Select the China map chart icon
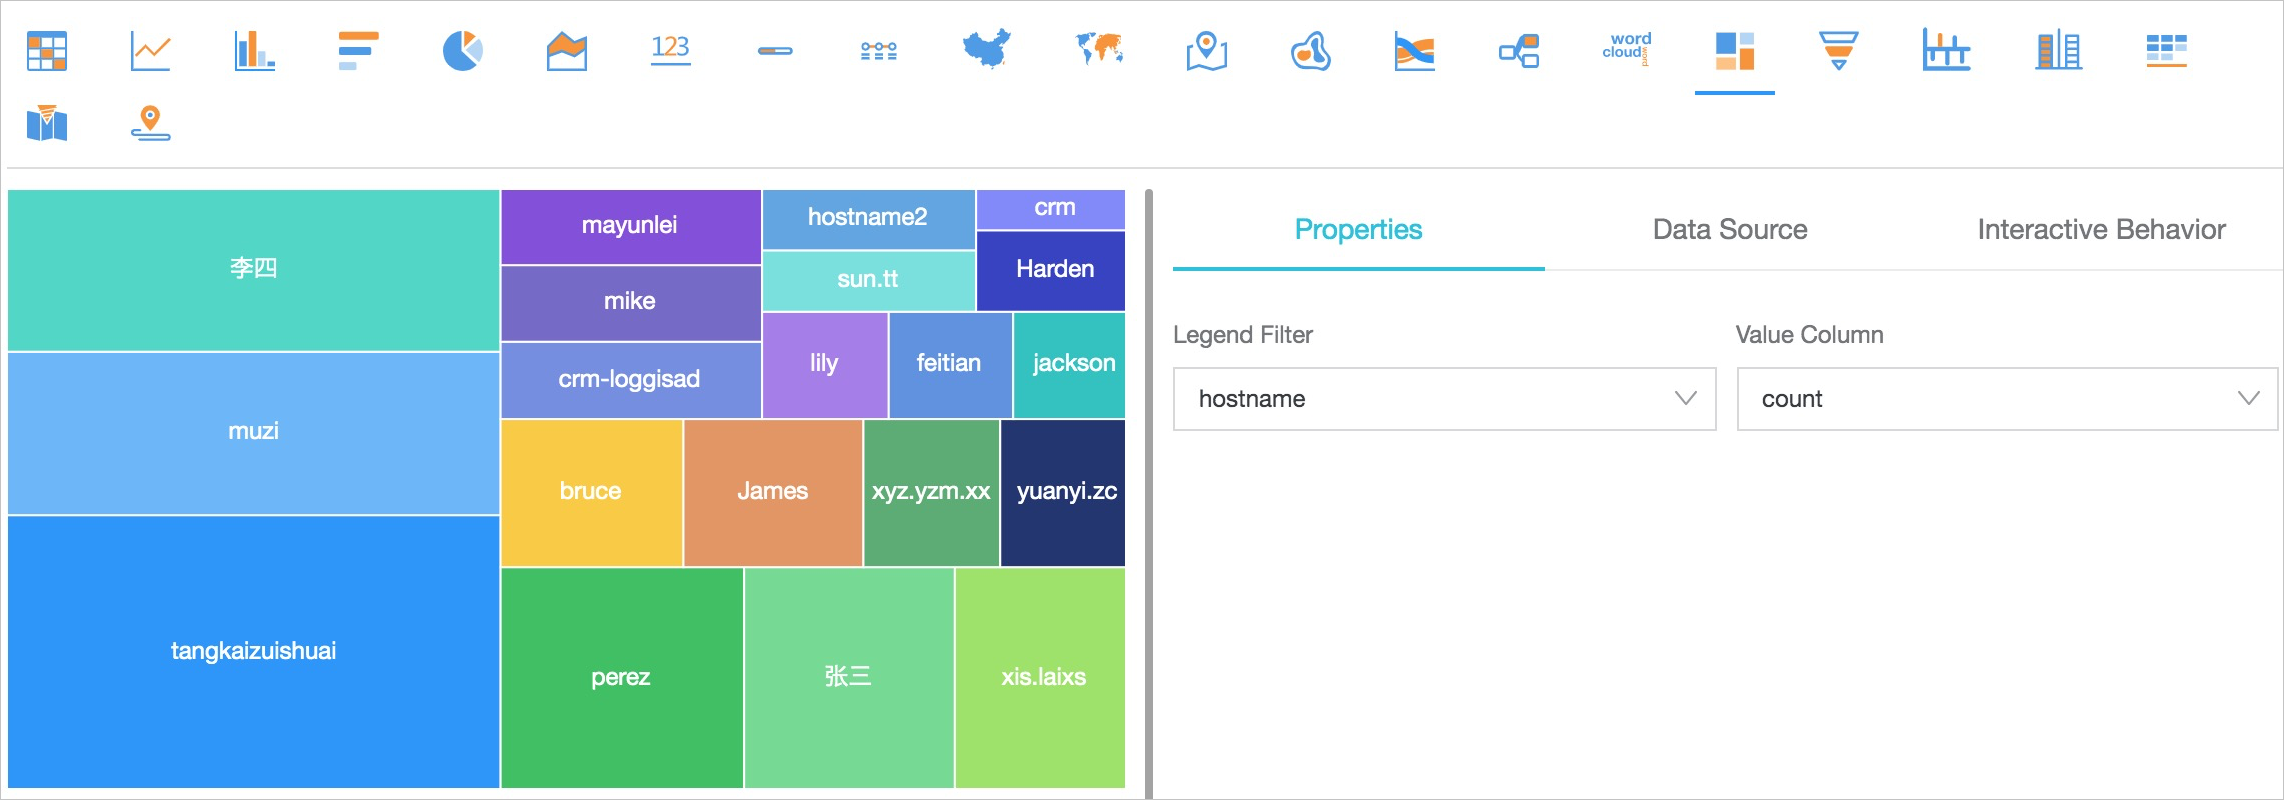 986,50
